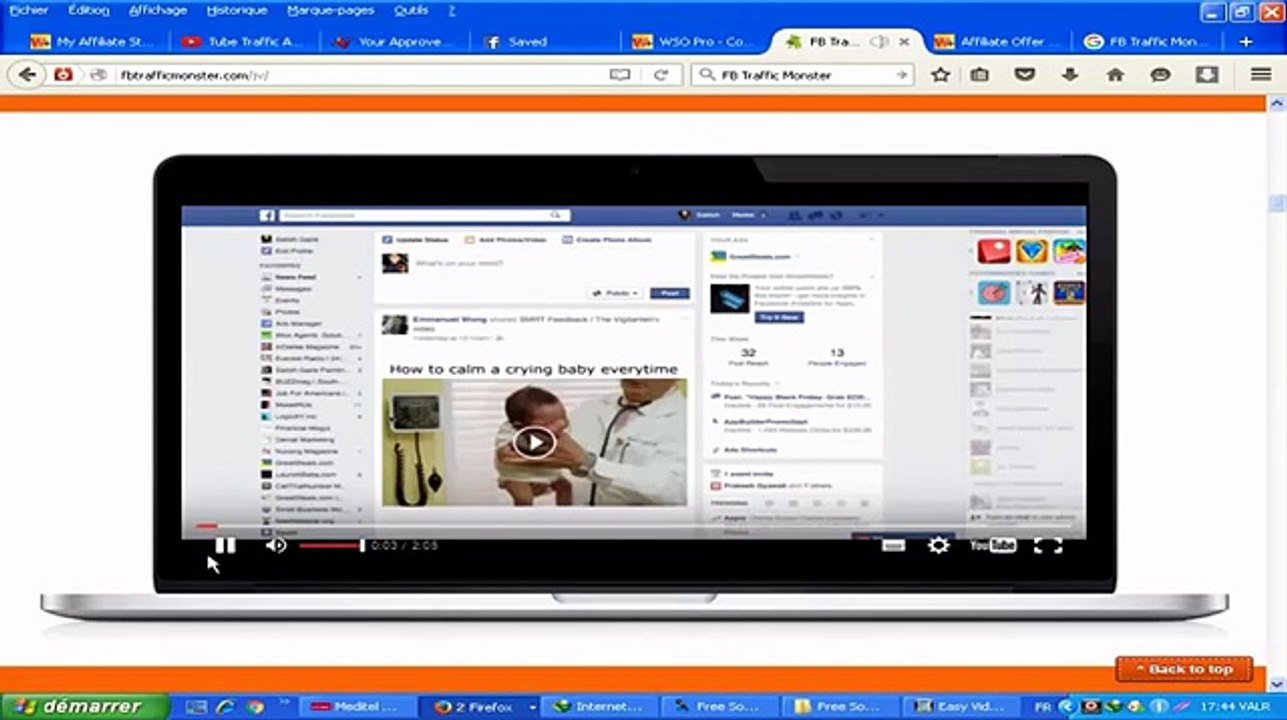Open second Free So... taskbar window
The width and height of the screenshot is (1287, 720).
click(840, 706)
